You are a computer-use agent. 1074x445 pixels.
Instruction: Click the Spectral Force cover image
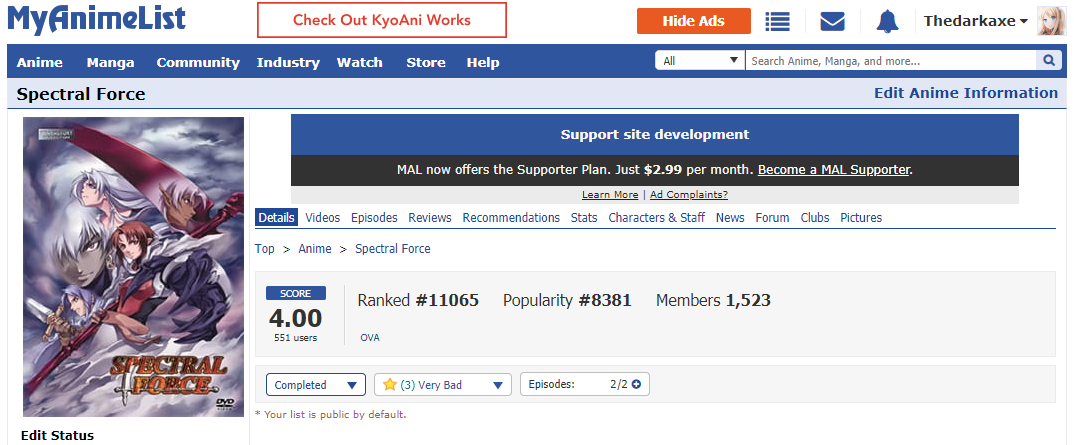pyautogui.click(x=134, y=265)
